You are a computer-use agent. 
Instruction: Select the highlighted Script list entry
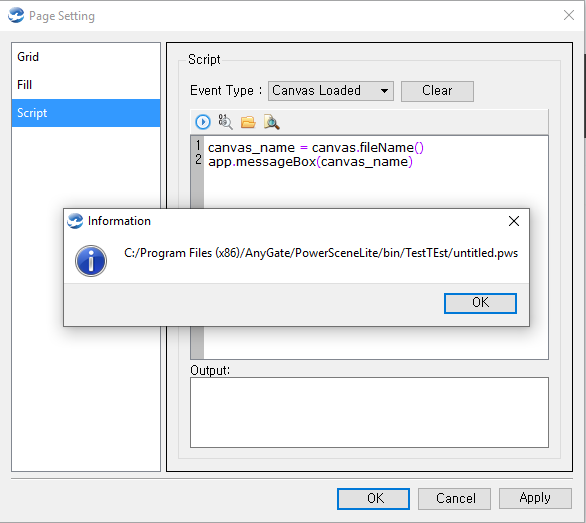click(86, 113)
